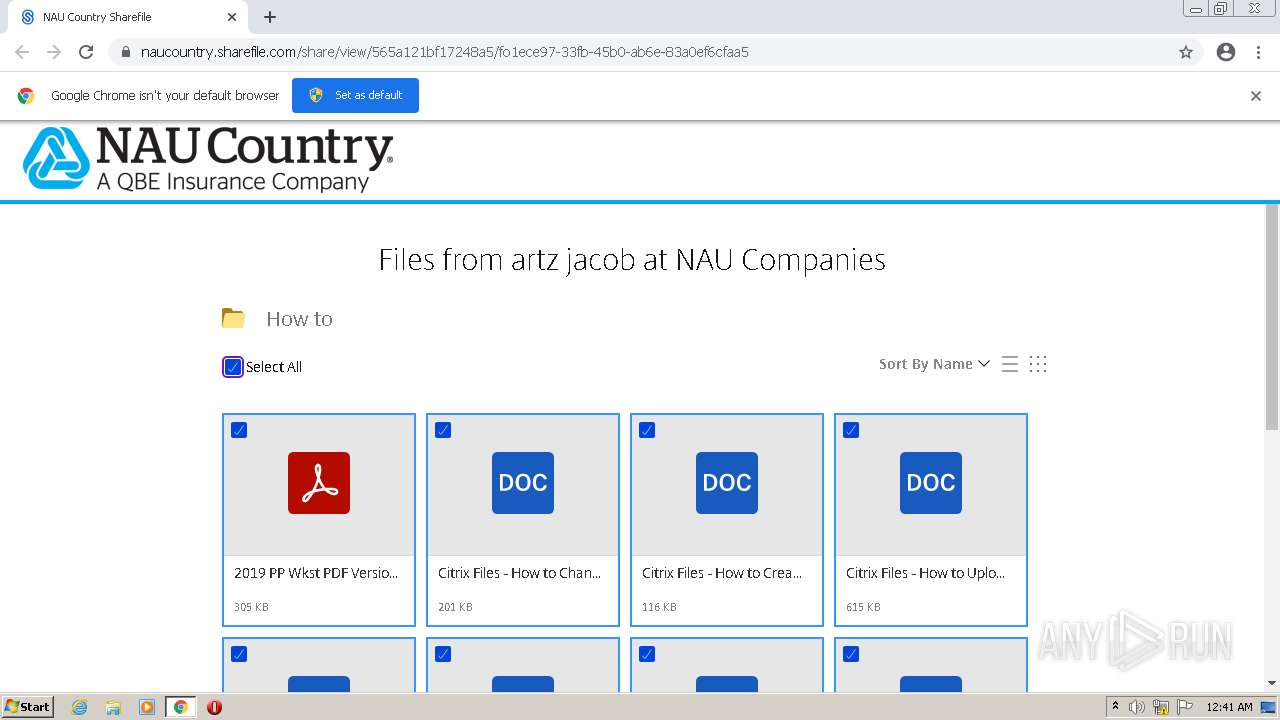Click the Chrome taskbar icon

coord(181,707)
